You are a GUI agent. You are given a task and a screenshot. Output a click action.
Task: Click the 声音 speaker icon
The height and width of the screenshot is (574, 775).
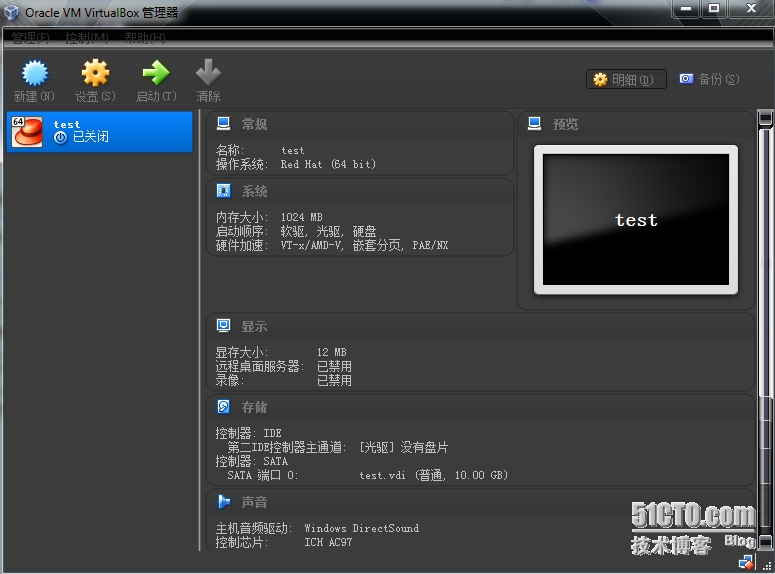click(x=223, y=502)
